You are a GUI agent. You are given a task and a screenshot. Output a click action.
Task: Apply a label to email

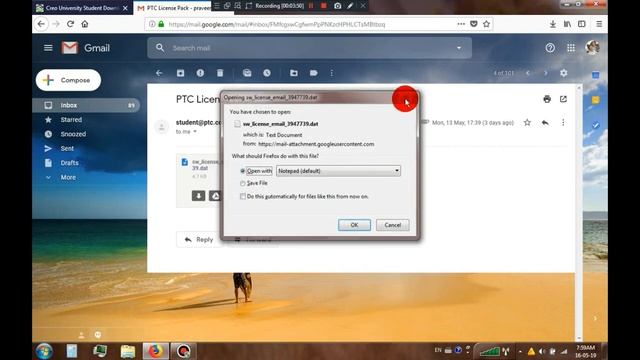[x=313, y=73]
